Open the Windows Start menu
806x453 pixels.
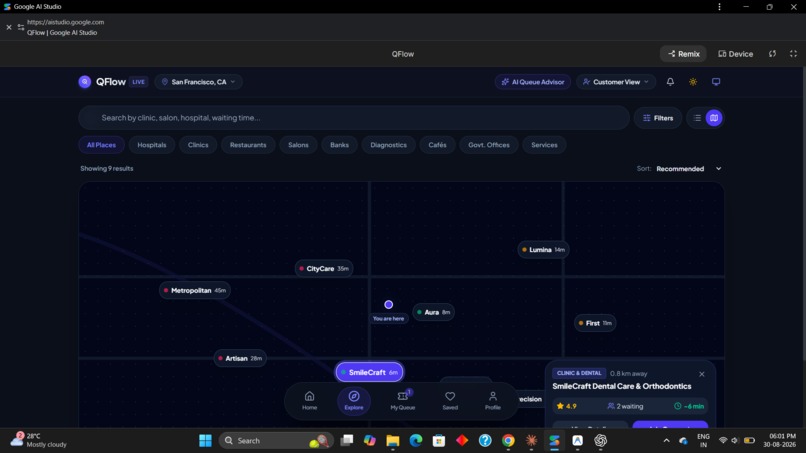[205, 441]
